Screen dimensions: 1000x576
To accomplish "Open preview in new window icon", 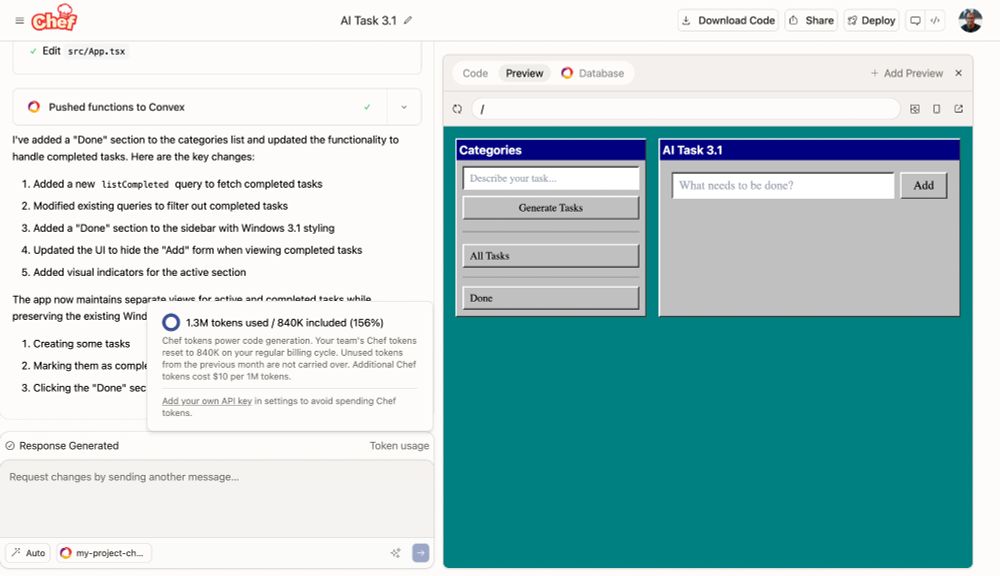I will tap(959, 109).
